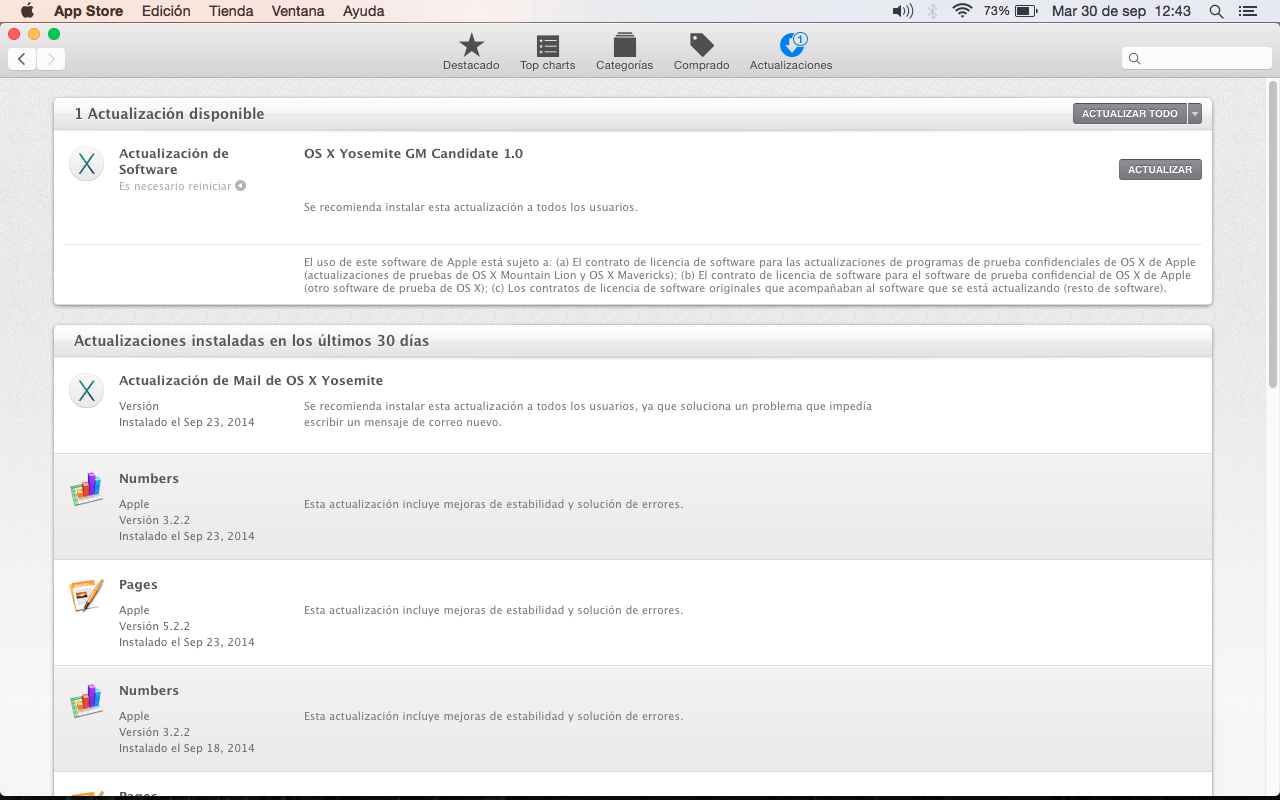Screen dimensions: 1280x800
Task: Click the restart required info arrow
Action: point(241,186)
